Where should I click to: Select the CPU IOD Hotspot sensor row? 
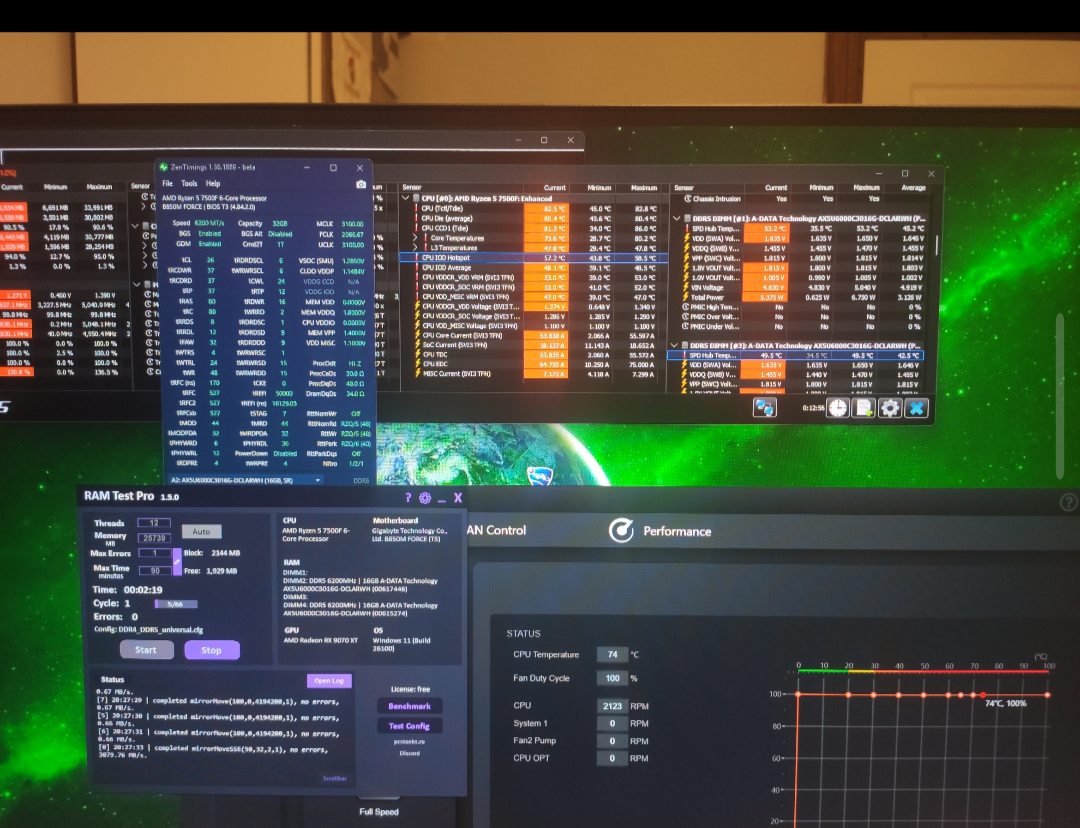(534, 258)
